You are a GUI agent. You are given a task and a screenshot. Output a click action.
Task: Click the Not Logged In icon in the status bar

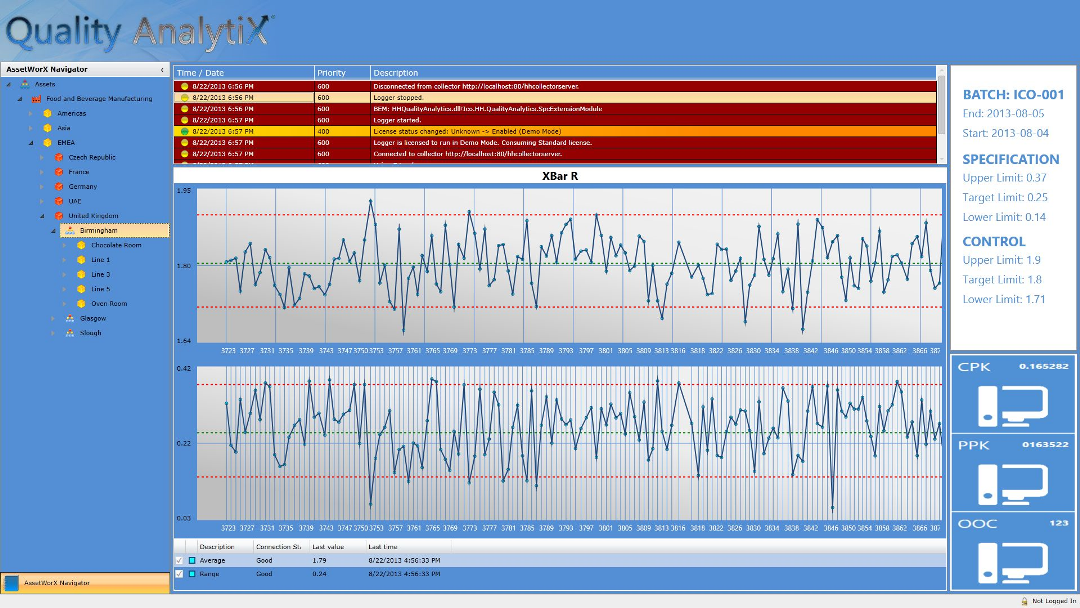[x=1023, y=601]
